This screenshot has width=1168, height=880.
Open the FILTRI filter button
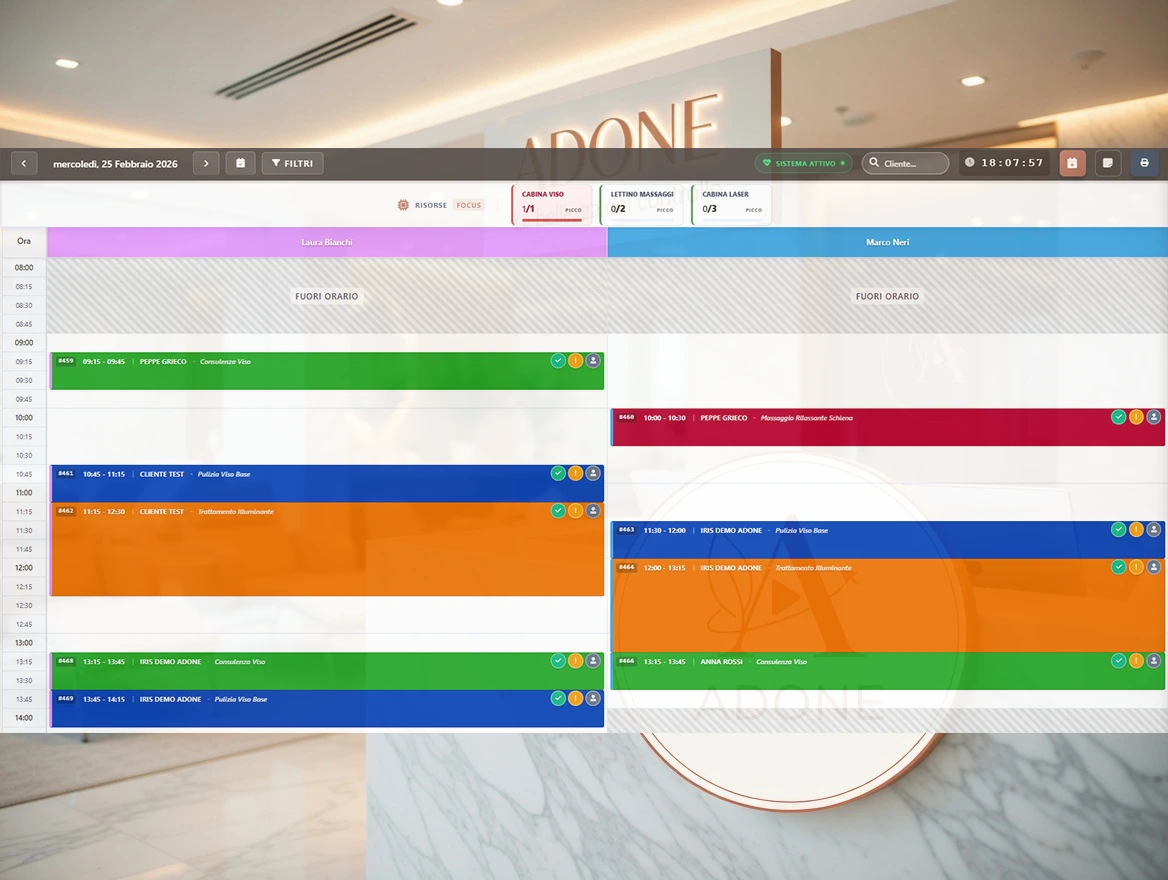coord(292,163)
